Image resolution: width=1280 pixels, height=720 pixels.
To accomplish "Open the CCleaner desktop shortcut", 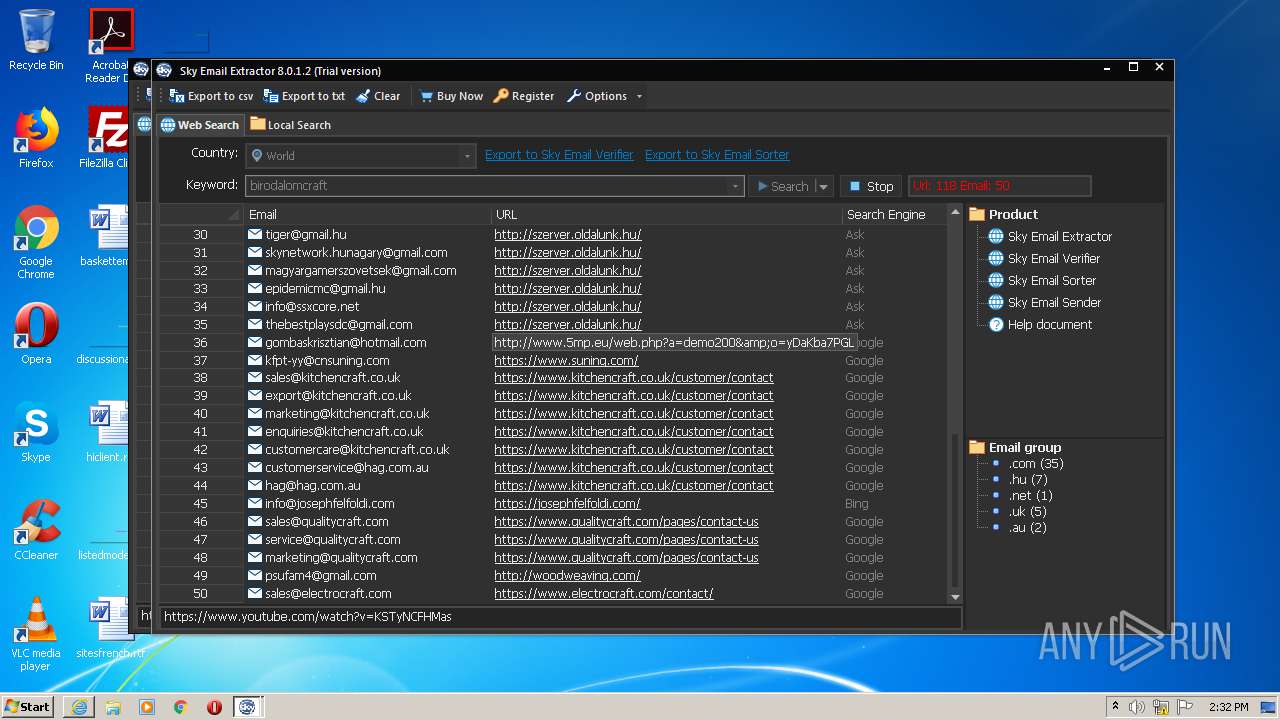I will click(x=36, y=530).
